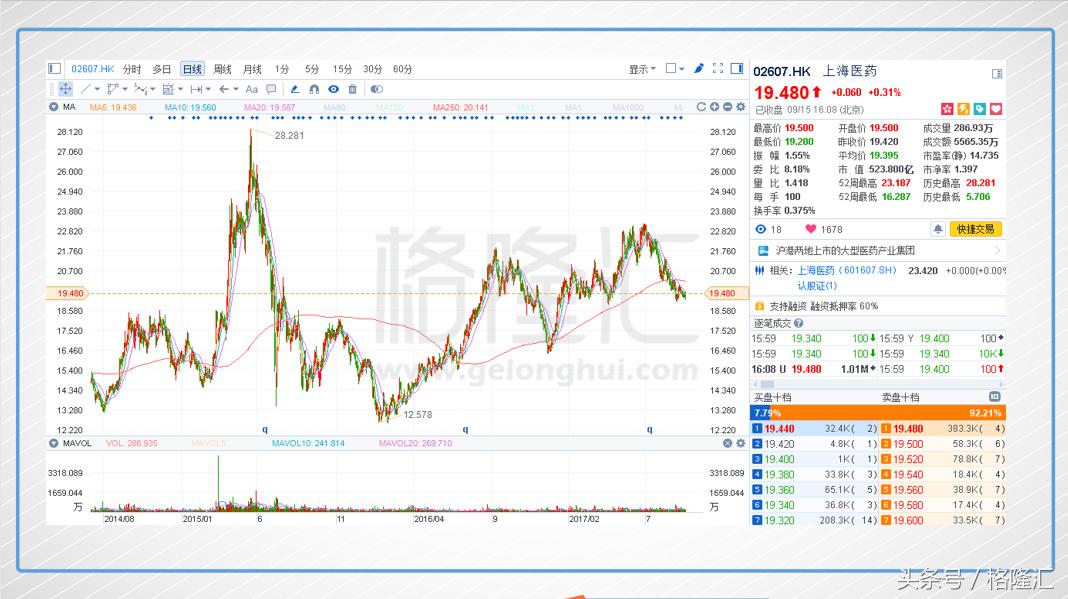Click the teal tag icon near quote
The height and width of the screenshot is (599, 1068).
(979, 109)
